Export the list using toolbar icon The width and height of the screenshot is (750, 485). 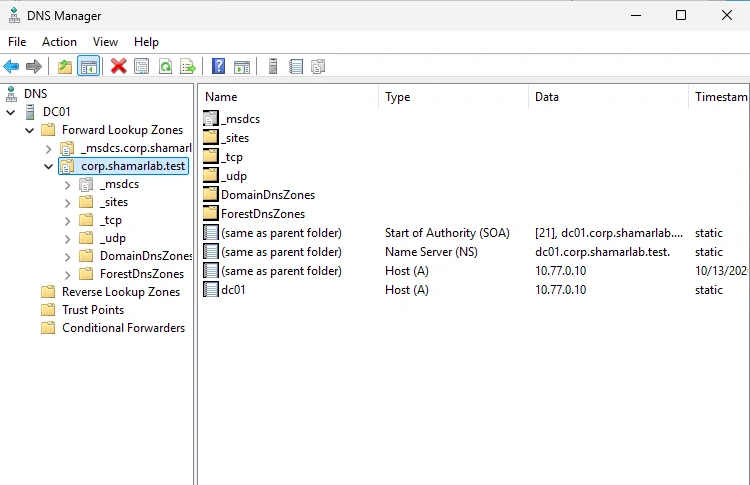(x=188, y=66)
